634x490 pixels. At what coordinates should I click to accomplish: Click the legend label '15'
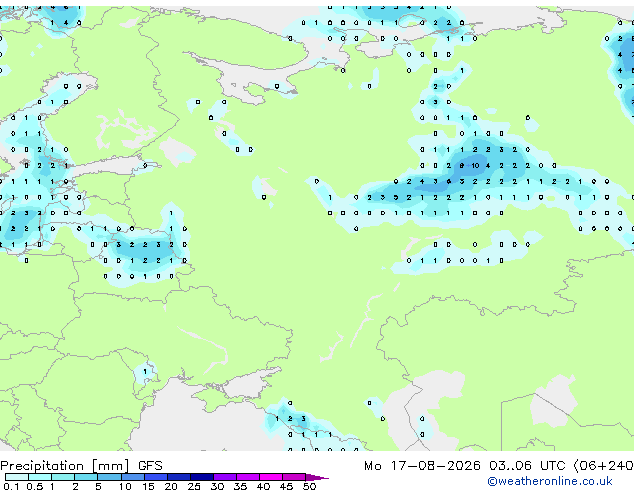[148, 486]
